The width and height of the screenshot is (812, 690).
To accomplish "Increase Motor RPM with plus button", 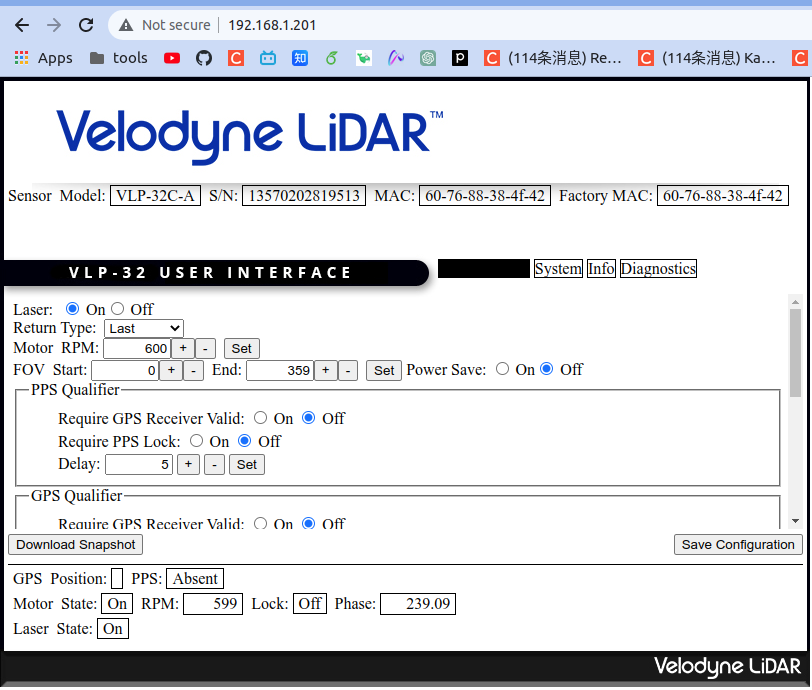I will (183, 348).
